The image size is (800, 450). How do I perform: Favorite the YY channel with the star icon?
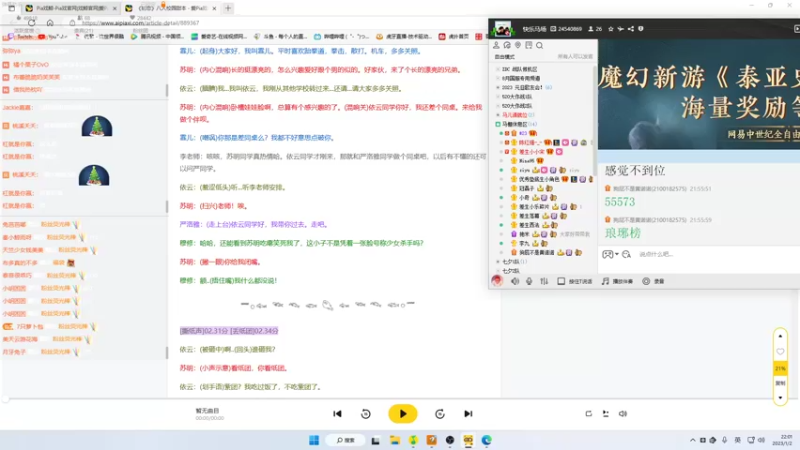click(611, 29)
